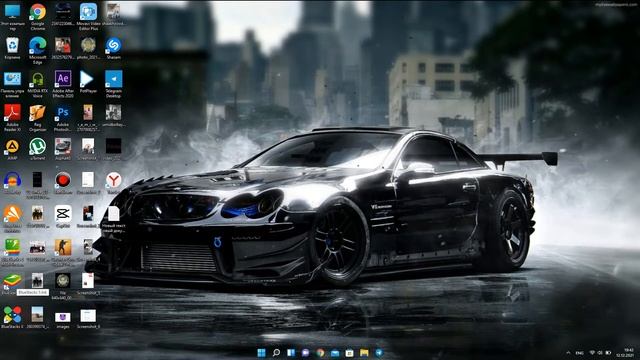Expand the hidden system tray icons chevron
Screen dimensions: 640x360
[568, 353]
